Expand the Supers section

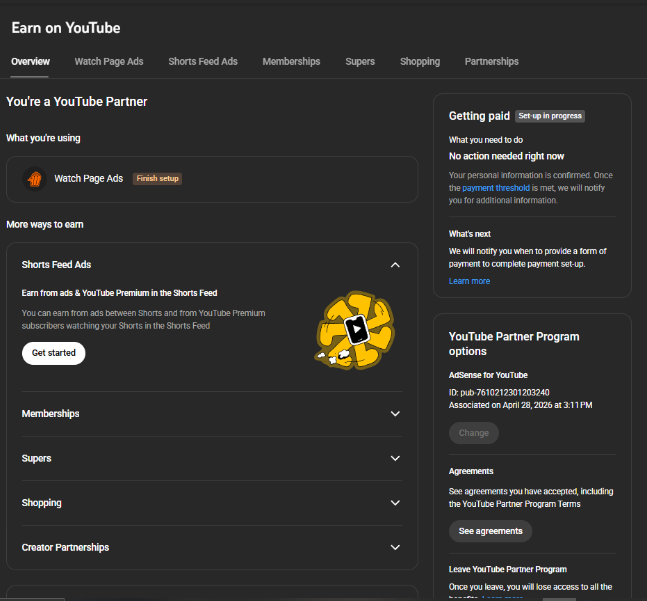pyautogui.click(x=395, y=458)
